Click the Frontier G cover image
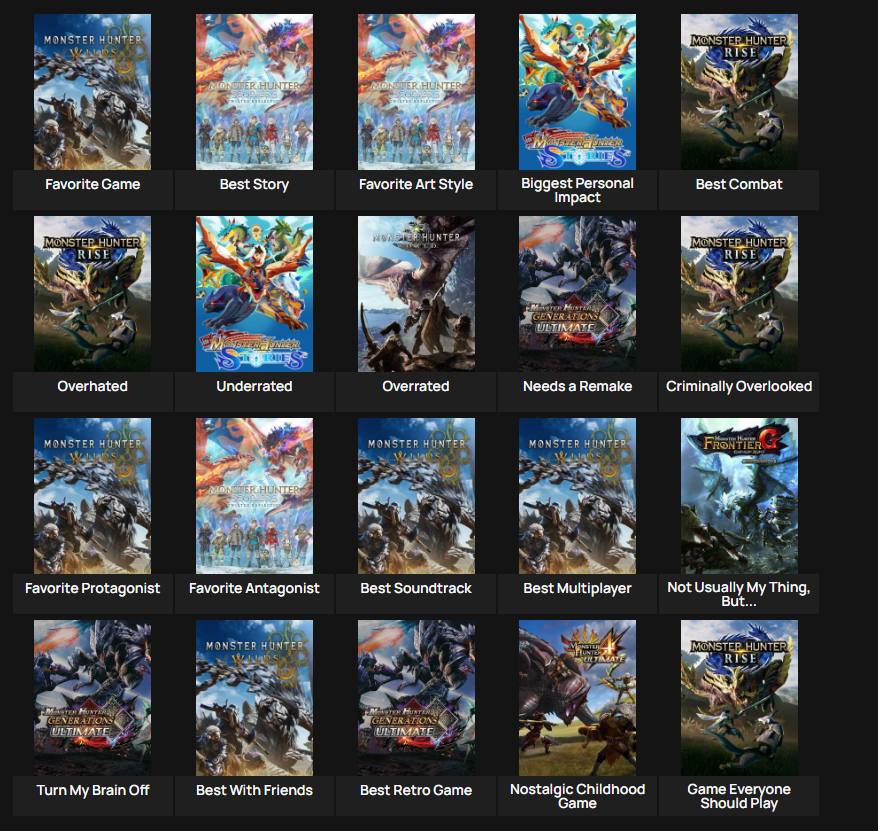Screen dimensions: 878x831 [x=739, y=496]
